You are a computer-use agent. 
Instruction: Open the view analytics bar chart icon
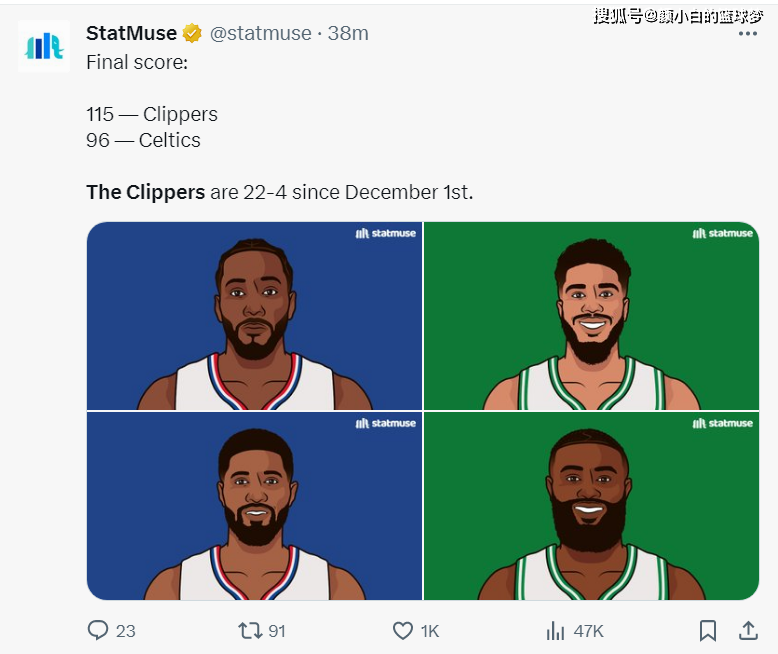pyautogui.click(x=555, y=631)
